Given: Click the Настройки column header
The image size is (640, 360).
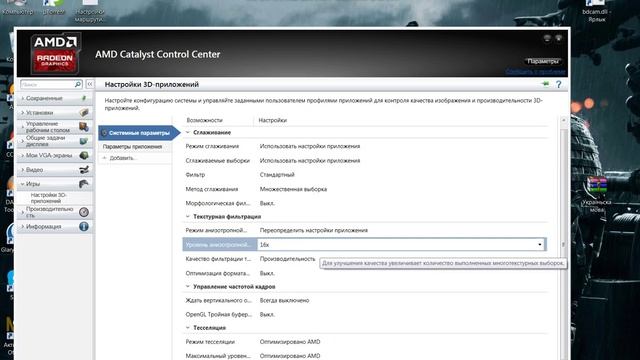Looking at the screenshot, I should click(x=272, y=120).
